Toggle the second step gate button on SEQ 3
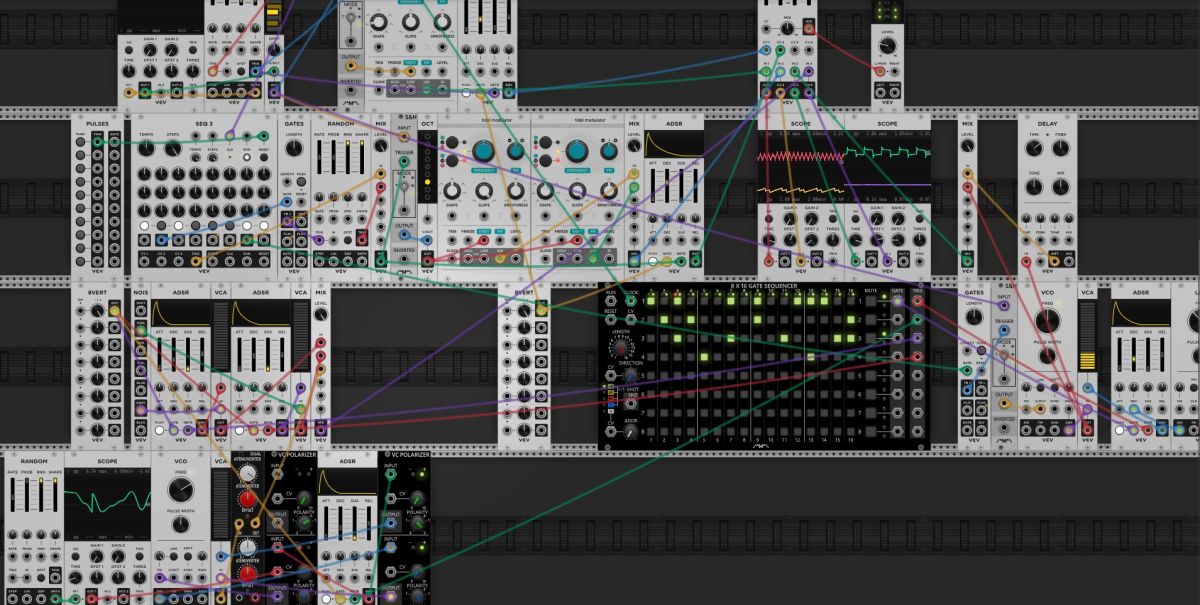 coord(161,225)
